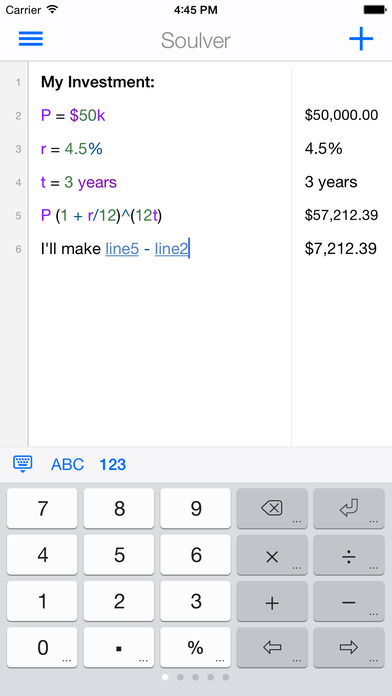The image size is (392, 696).
Task: Move cursor left with arrow key
Action: coord(272,648)
